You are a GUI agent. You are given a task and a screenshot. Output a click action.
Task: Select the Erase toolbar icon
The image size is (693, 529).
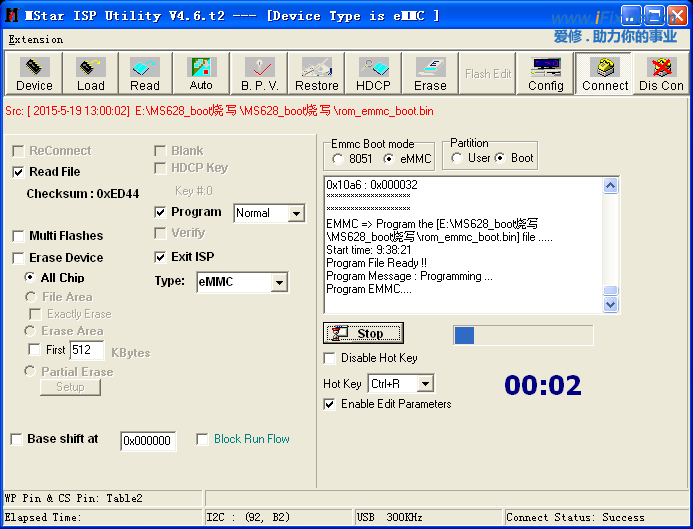coord(430,73)
